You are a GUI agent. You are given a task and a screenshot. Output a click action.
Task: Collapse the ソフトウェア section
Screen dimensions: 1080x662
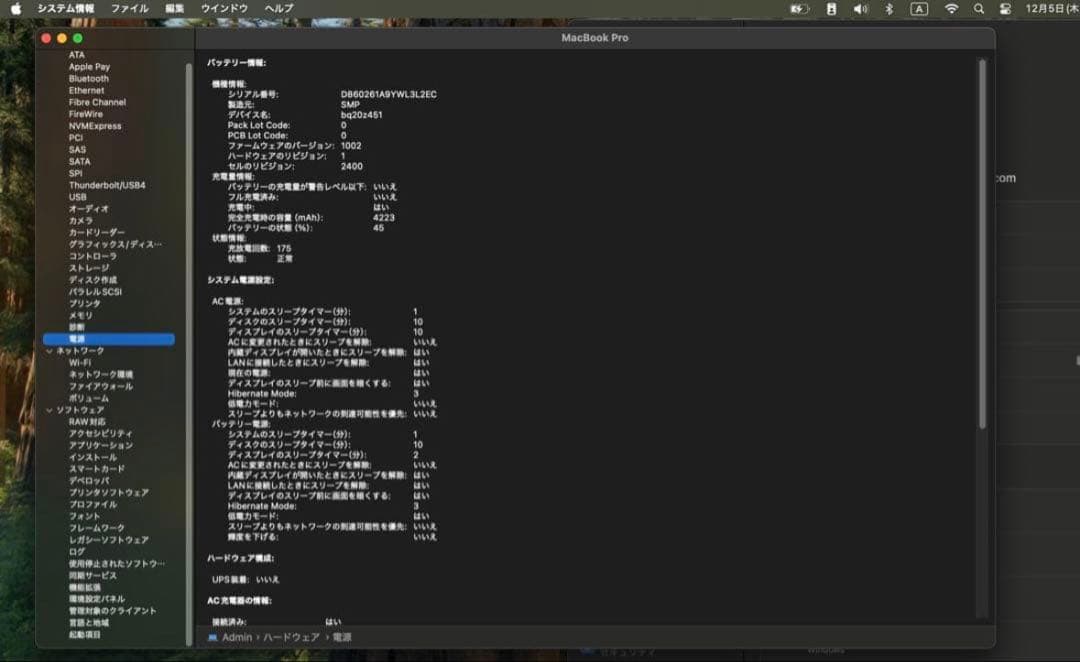48,410
